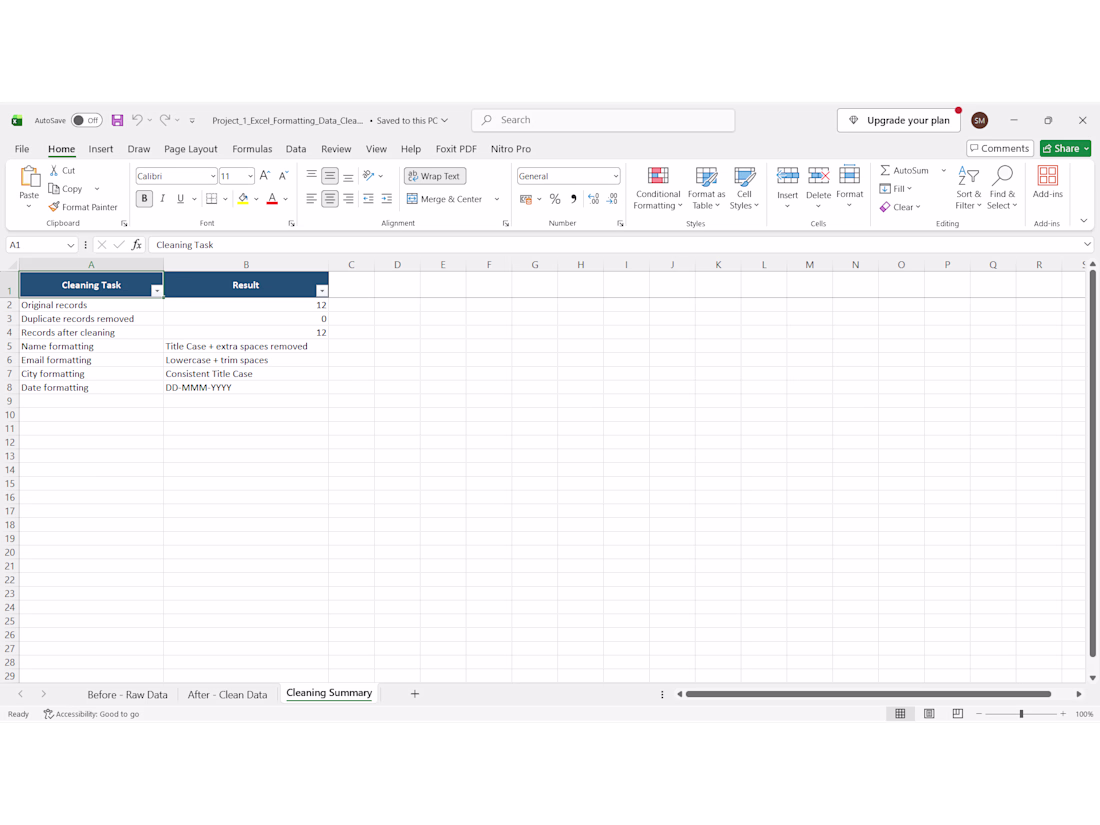Open the Cleaning Task filter dropdown

[x=156, y=290]
